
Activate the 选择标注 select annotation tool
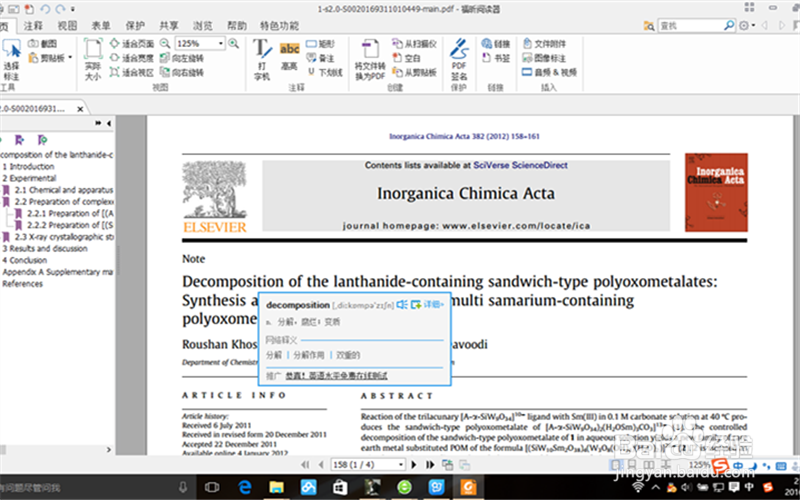[x=11, y=59]
